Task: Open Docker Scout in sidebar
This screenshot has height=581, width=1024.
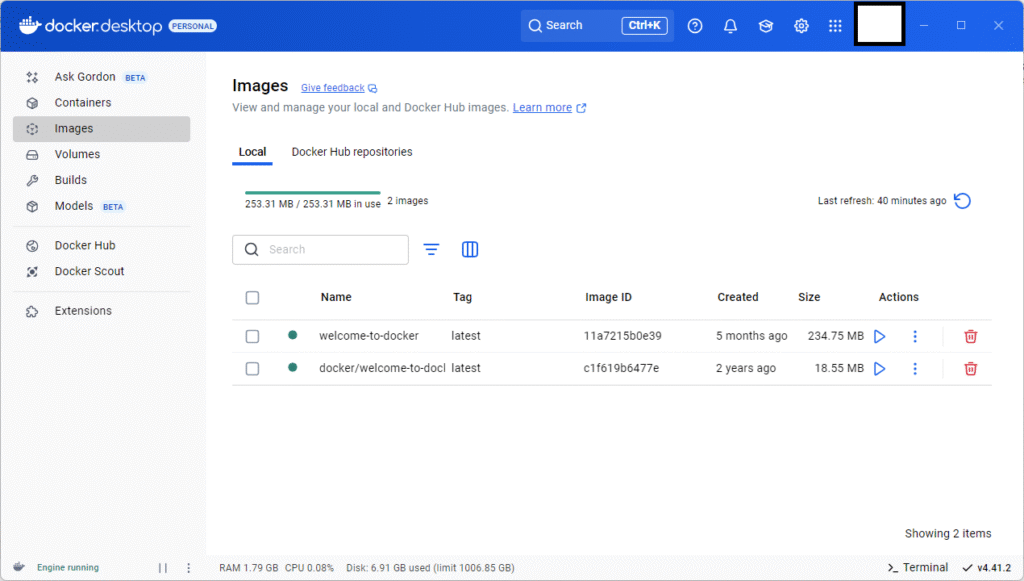Action: 102,272
